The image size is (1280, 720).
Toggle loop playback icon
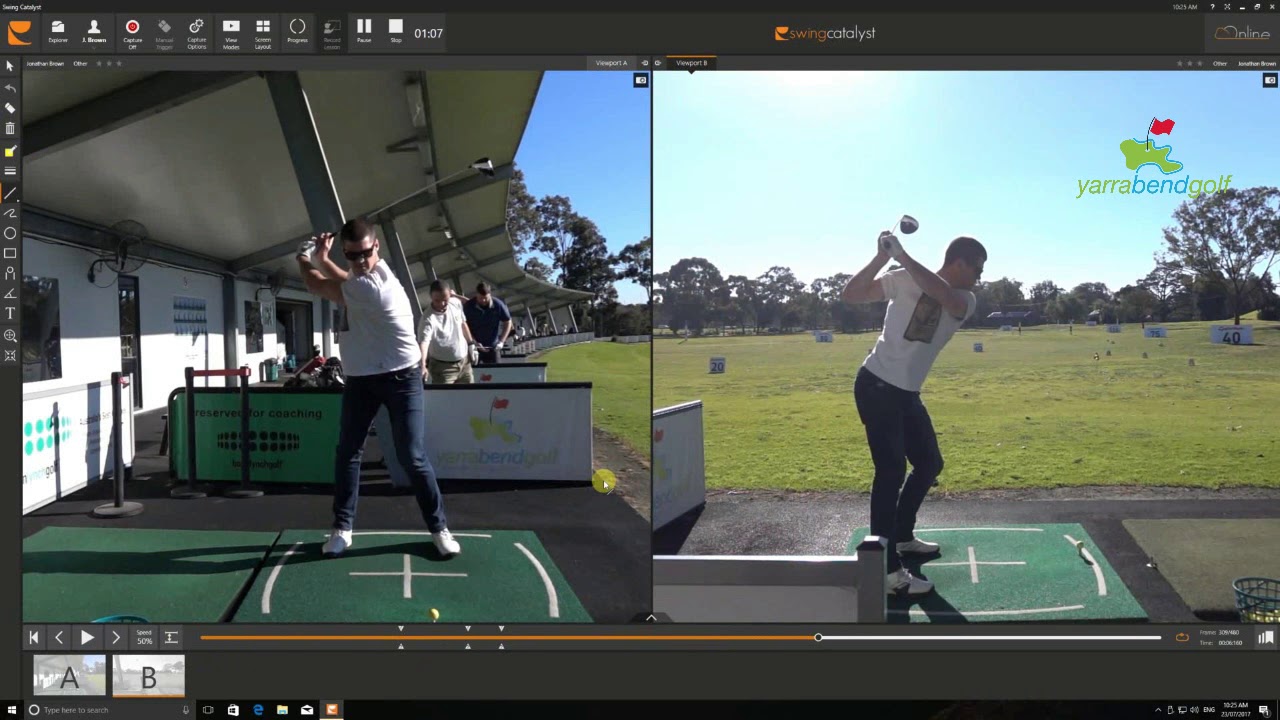(1182, 637)
